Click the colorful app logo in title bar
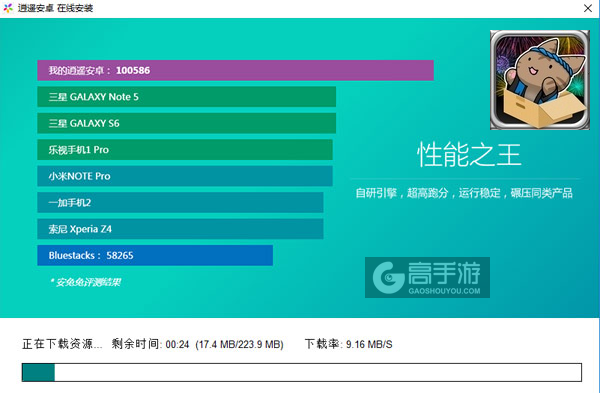This screenshot has height=393, width=600. point(8,8)
